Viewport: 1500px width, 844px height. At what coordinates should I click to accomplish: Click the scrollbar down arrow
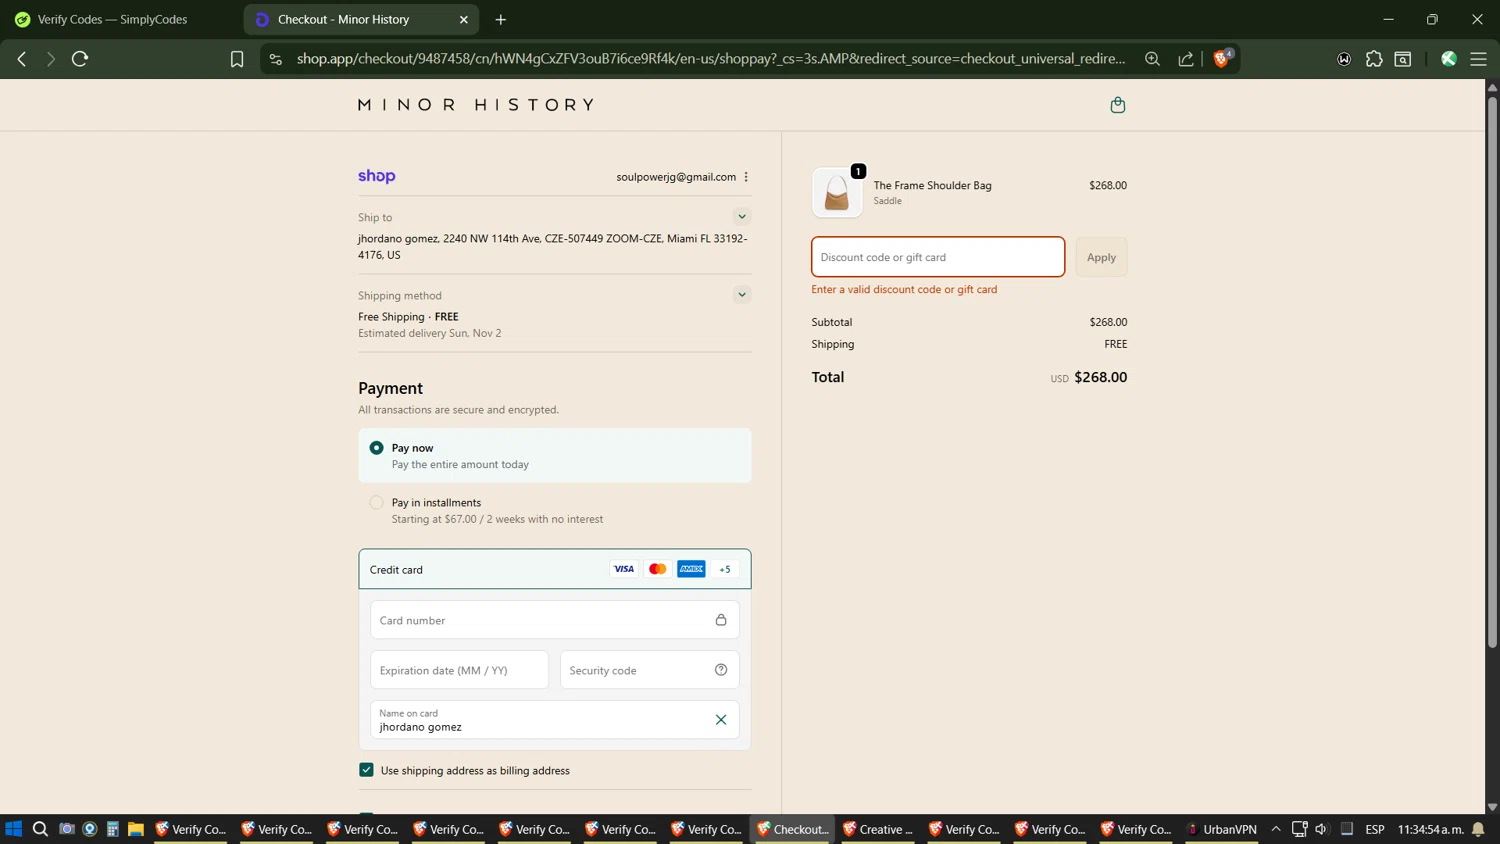click(1492, 806)
